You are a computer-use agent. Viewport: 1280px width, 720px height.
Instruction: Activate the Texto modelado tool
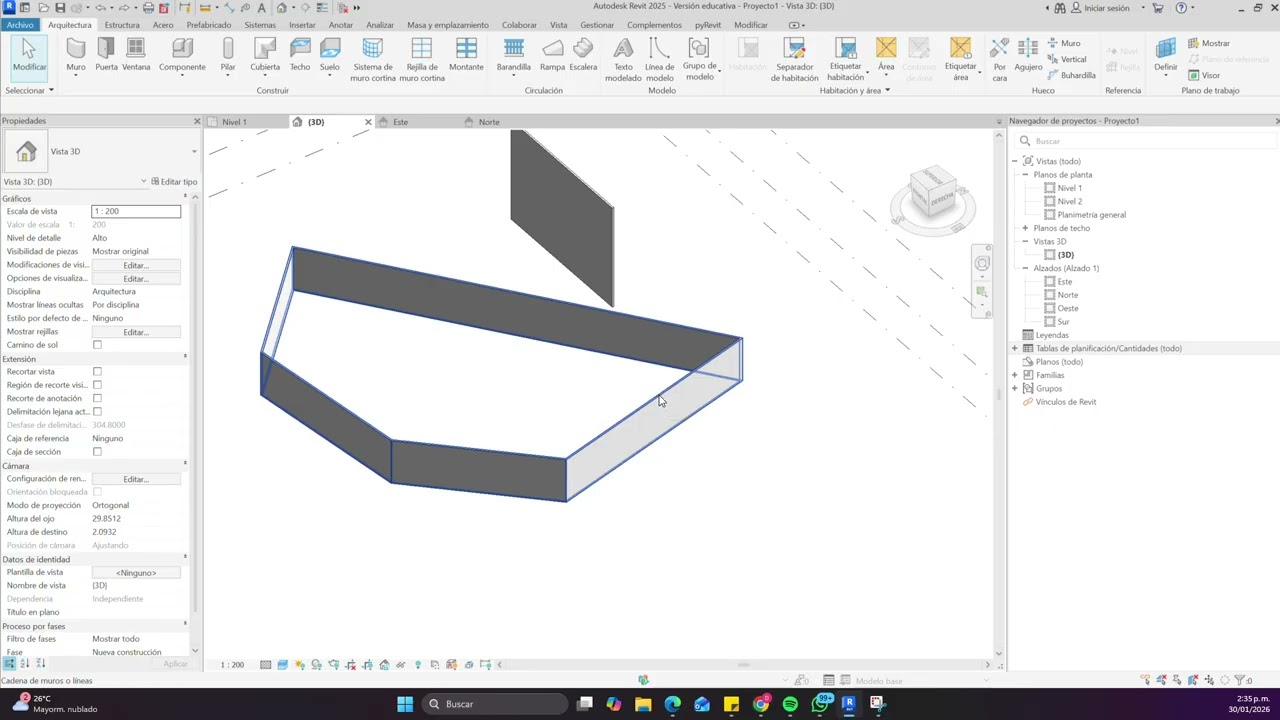point(623,60)
